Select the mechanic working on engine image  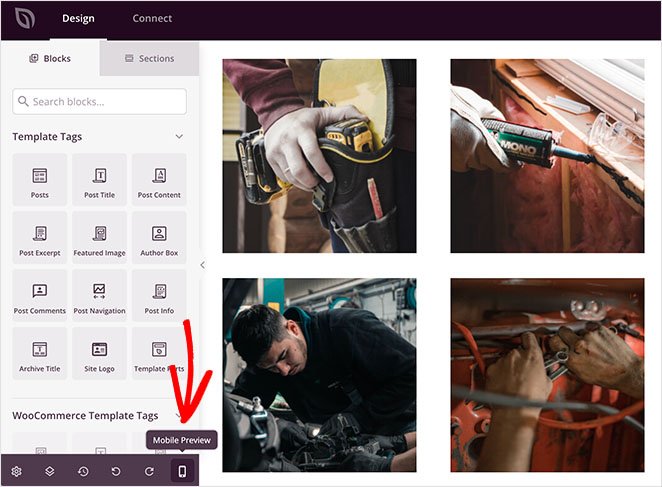coord(320,375)
